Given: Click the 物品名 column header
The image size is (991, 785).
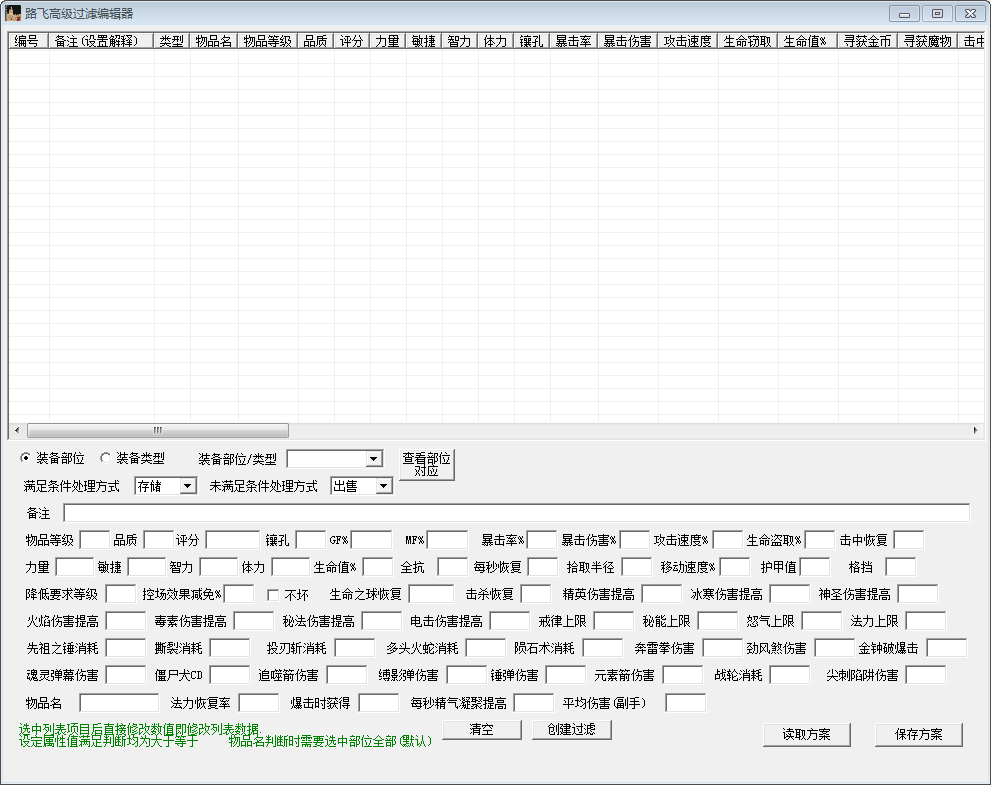Looking at the screenshot, I should point(214,41).
